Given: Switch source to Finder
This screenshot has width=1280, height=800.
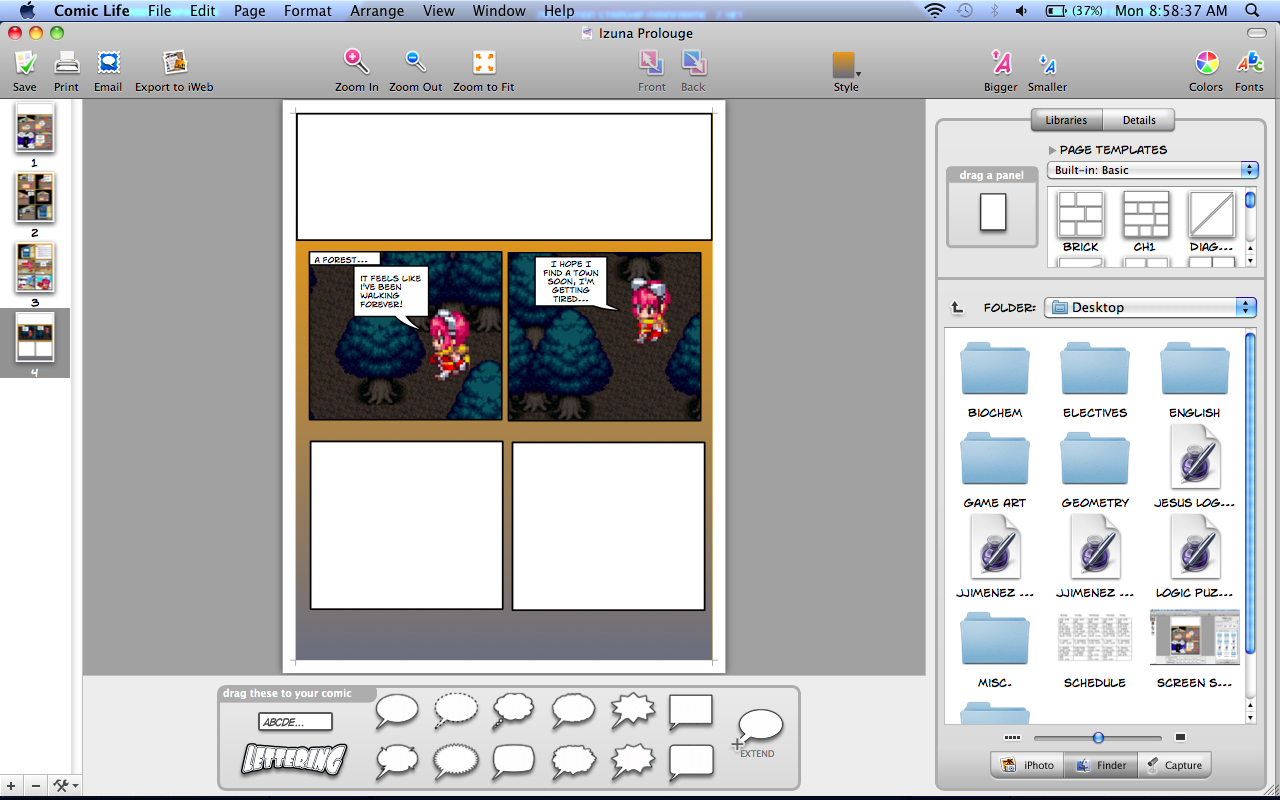Looking at the screenshot, I should tap(1100, 765).
